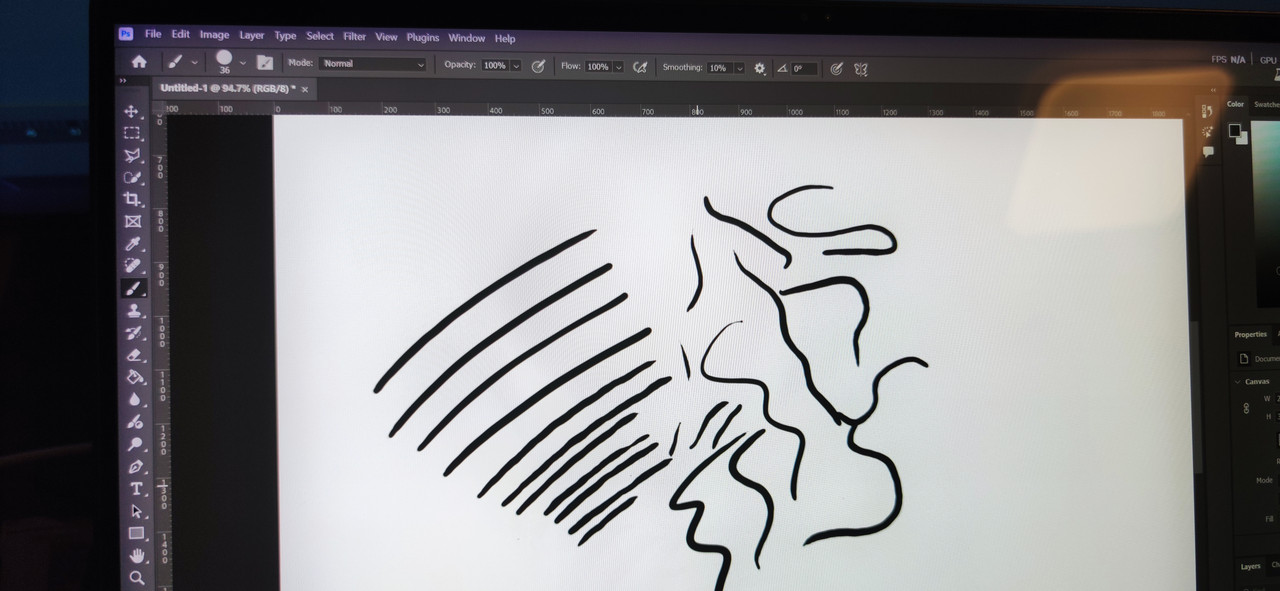
Task: Click the Photoshop Ps application icon
Action: (126, 33)
